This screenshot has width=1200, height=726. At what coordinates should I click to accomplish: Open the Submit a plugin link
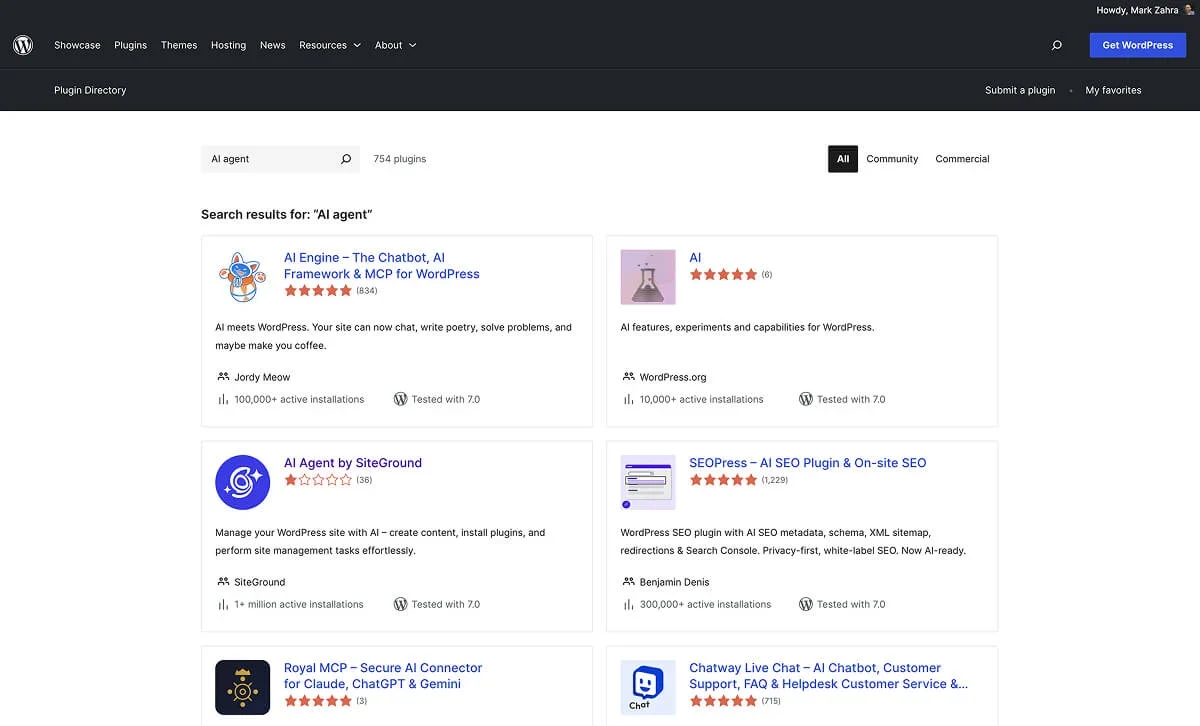tap(1020, 90)
